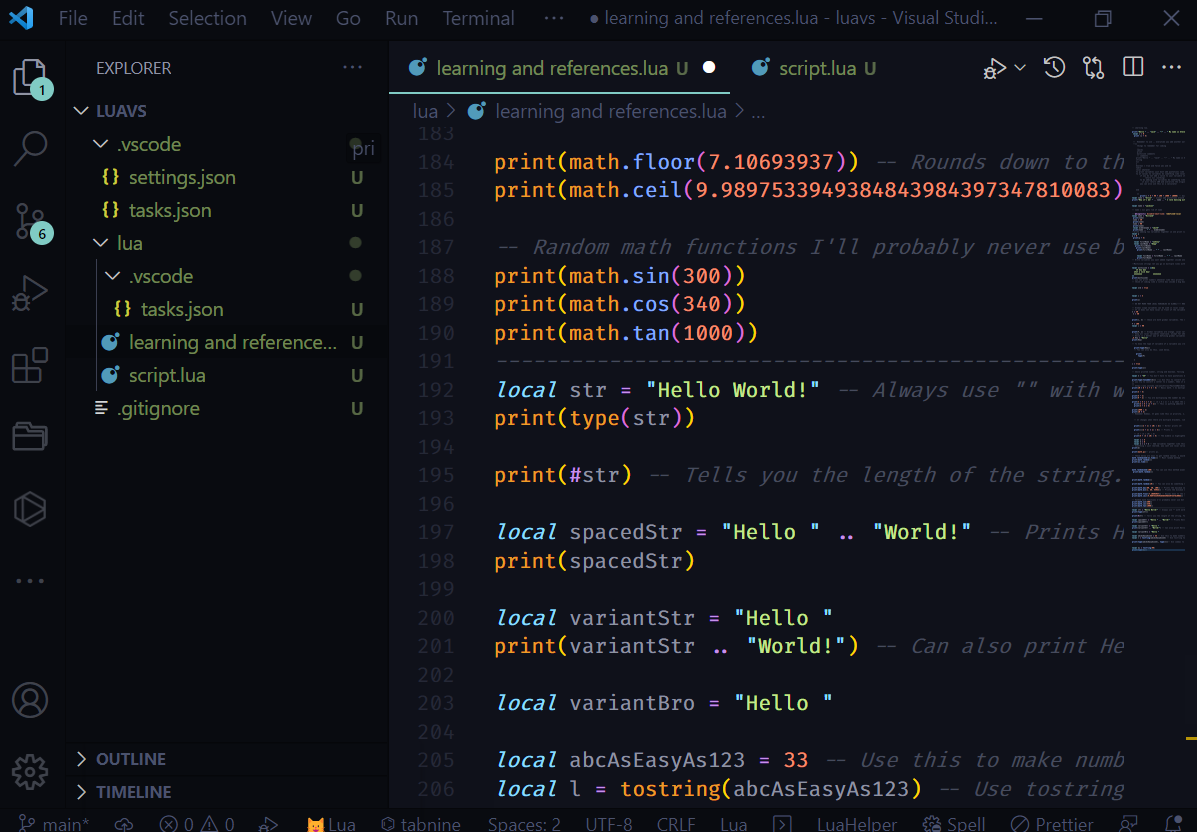Open the Manage gear icon

tap(31, 772)
